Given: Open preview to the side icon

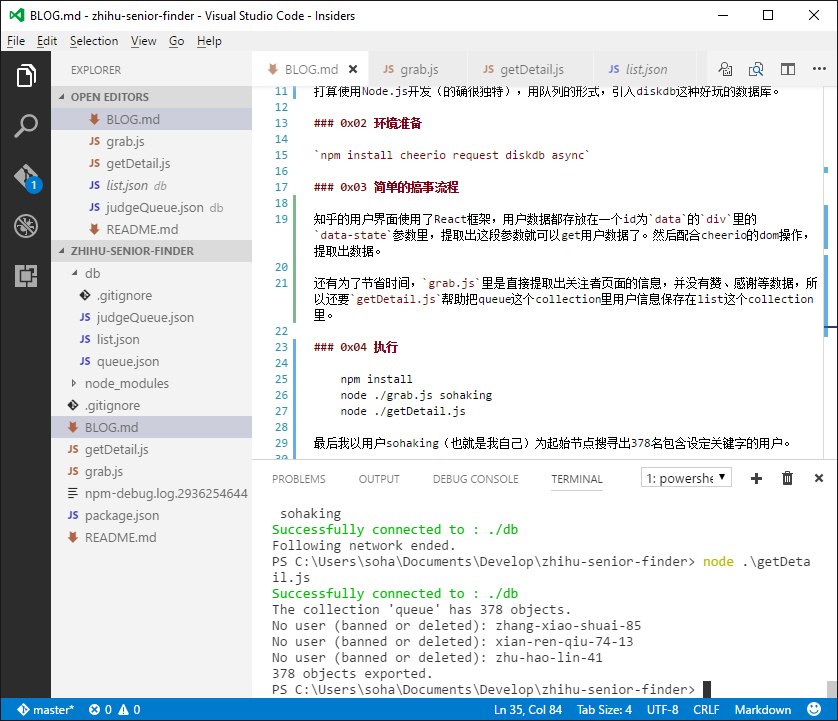Looking at the screenshot, I should 756,69.
